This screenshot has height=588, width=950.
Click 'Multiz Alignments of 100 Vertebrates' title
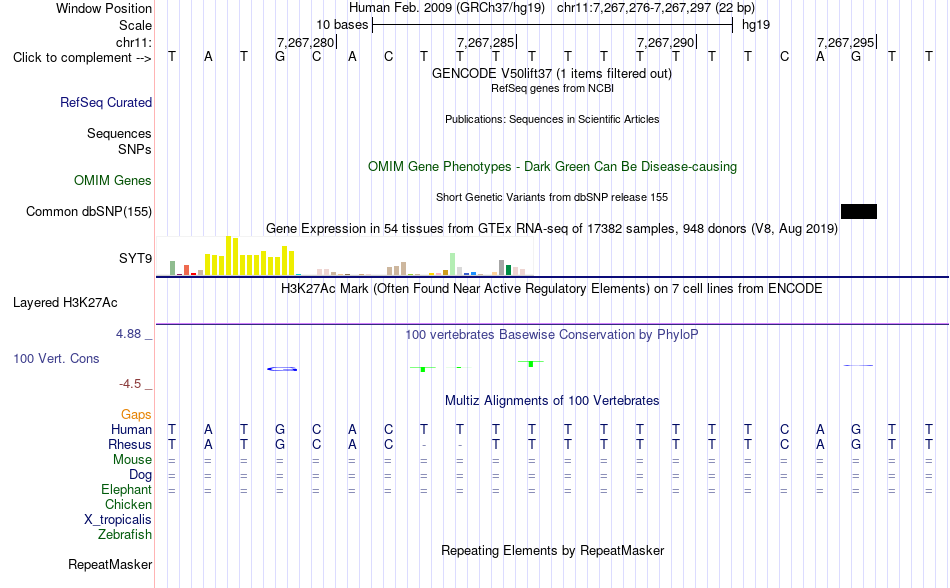pos(552,400)
